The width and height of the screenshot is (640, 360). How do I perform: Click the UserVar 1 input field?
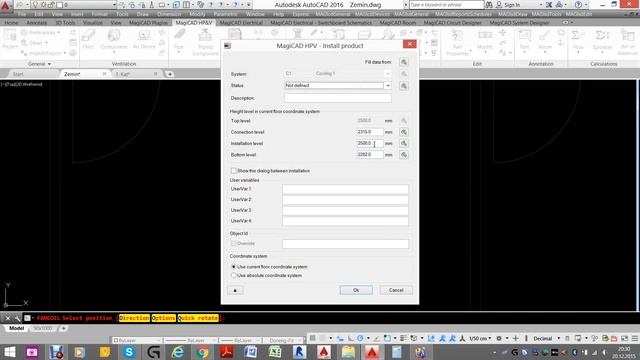345,189
